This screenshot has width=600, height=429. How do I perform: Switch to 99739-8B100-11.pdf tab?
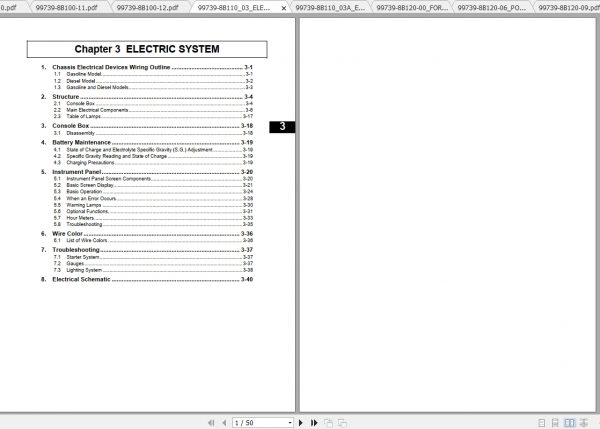(67, 8)
